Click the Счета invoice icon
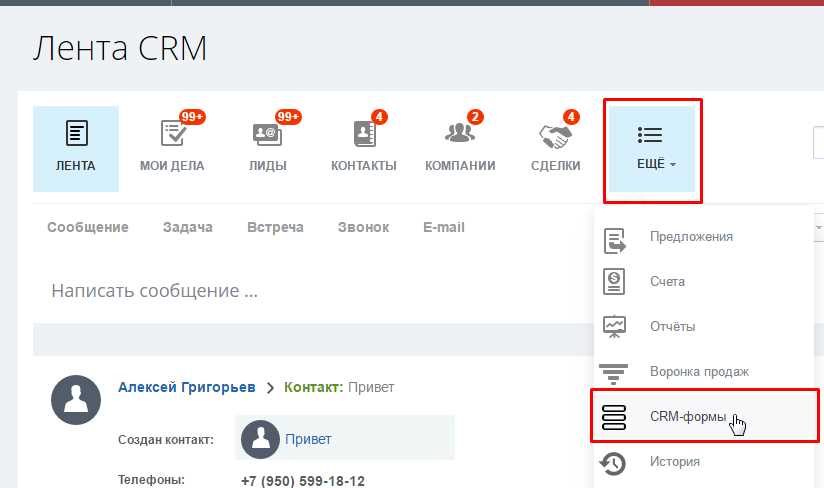The width and height of the screenshot is (824, 488). pos(614,282)
